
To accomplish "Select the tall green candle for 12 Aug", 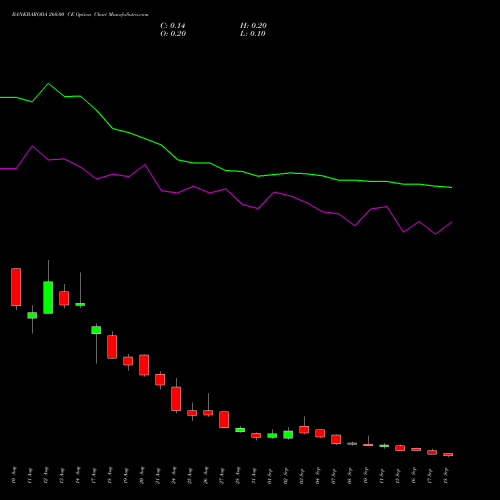I will coord(48,298).
